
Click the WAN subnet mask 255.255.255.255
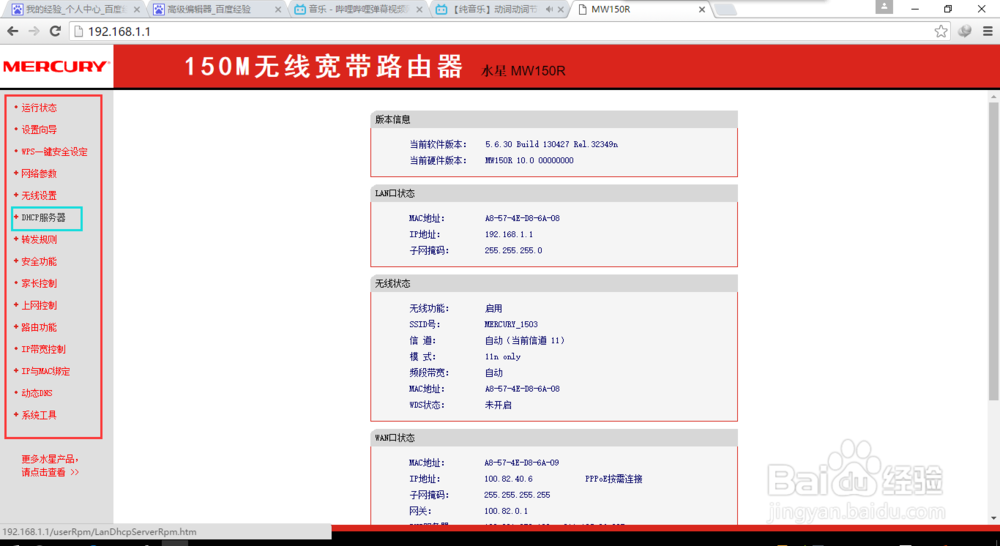click(517, 495)
